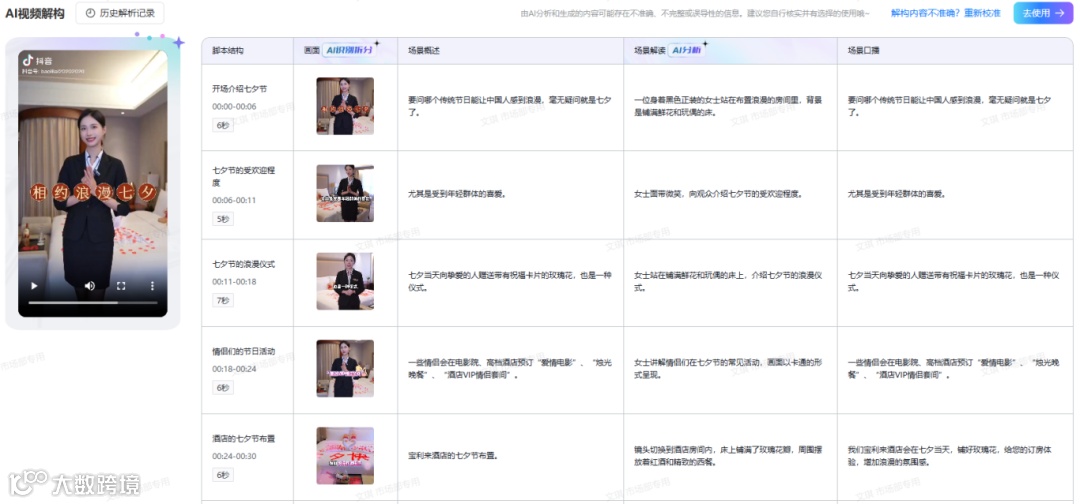Click 解构内容不准确? text
This screenshot has width=1080, height=504.
[x=926, y=13]
